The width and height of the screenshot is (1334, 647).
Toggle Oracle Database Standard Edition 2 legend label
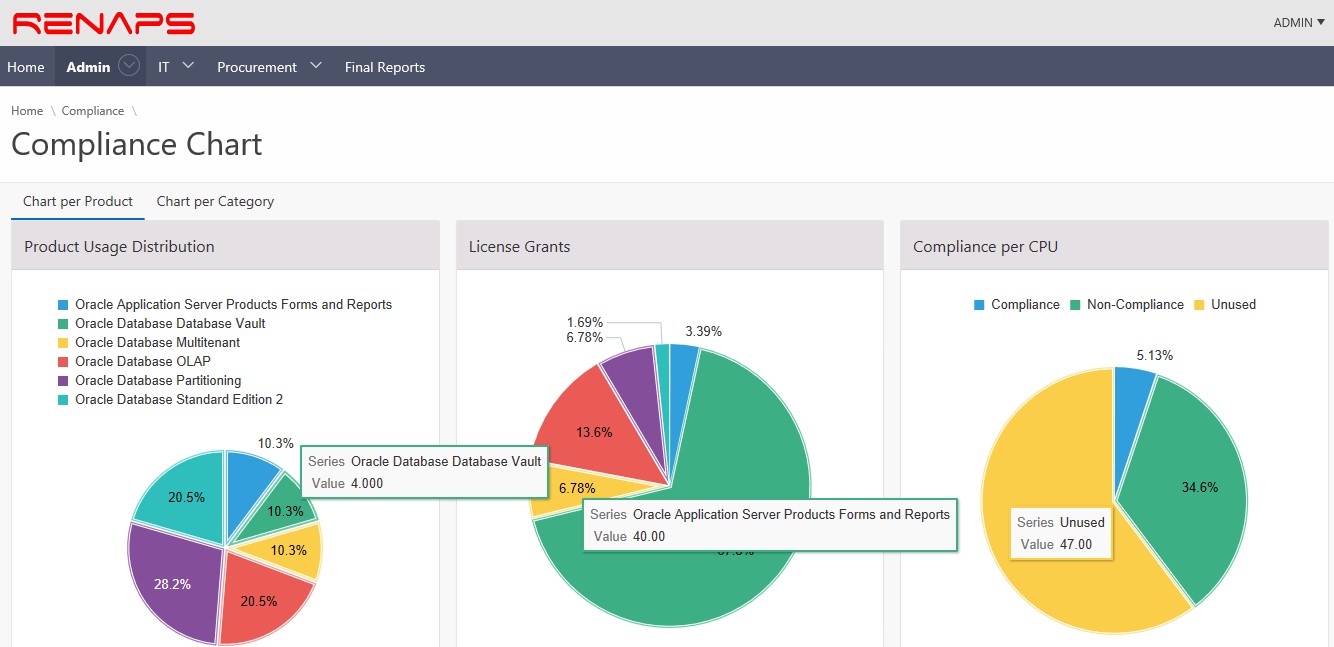click(179, 399)
